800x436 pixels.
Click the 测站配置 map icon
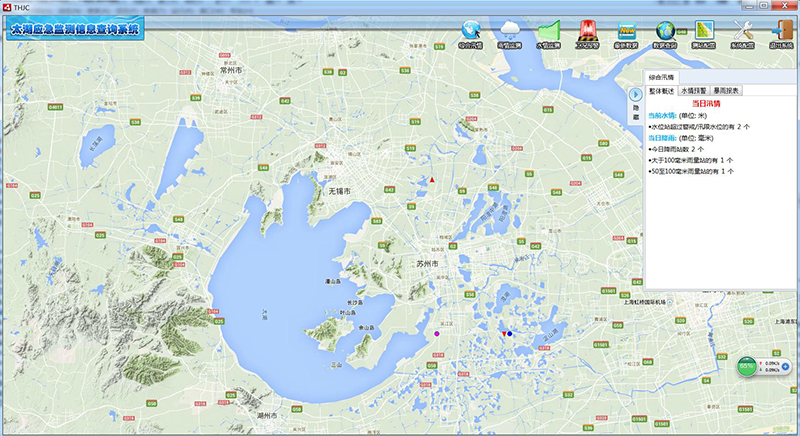[705, 32]
